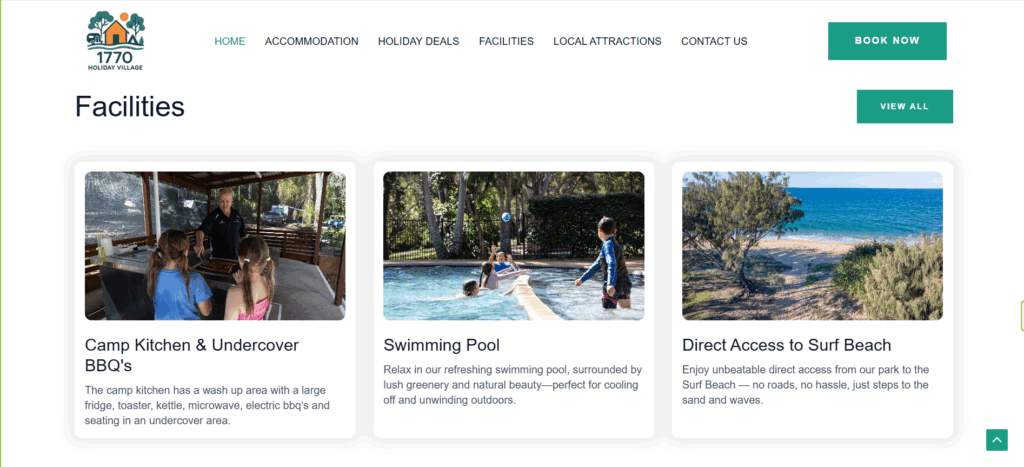This screenshot has height=467, width=1024.
Task: Open the Holiday Deals page
Action: click(x=418, y=41)
